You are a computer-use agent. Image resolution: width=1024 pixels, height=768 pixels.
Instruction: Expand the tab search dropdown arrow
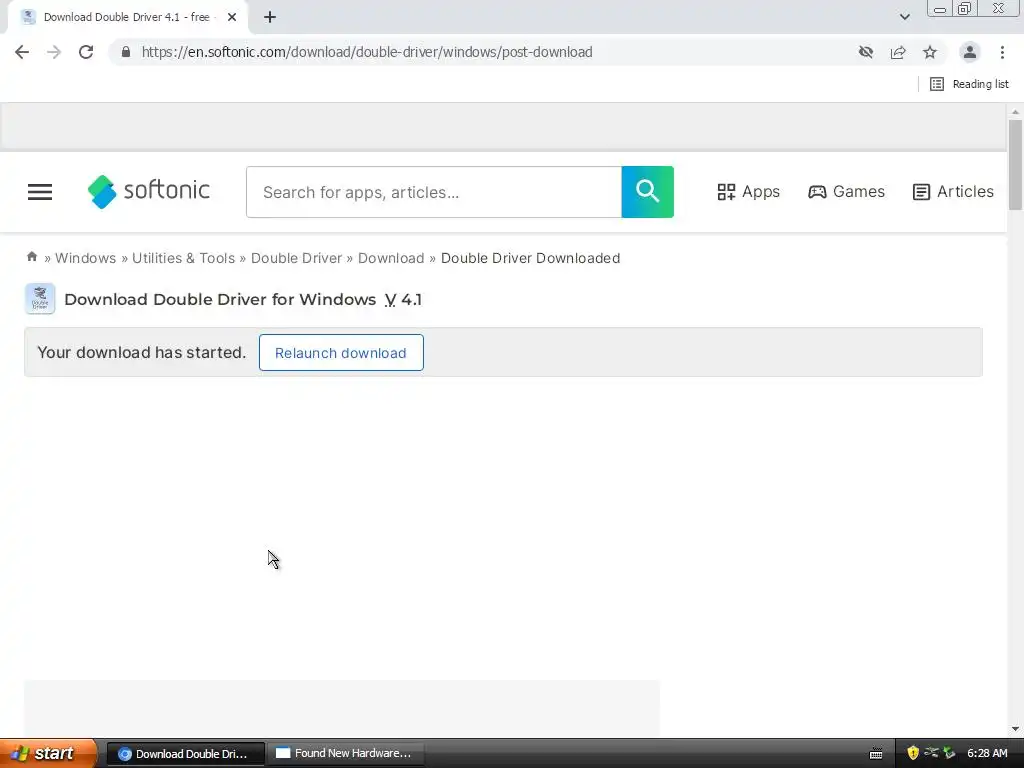click(904, 17)
